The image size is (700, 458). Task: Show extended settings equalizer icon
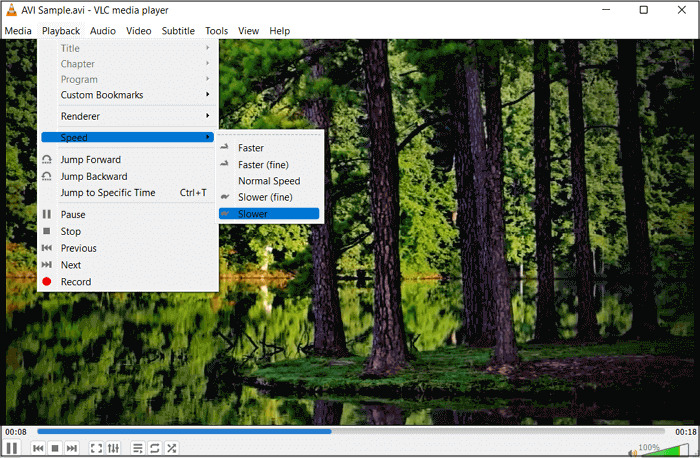point(113,448)
